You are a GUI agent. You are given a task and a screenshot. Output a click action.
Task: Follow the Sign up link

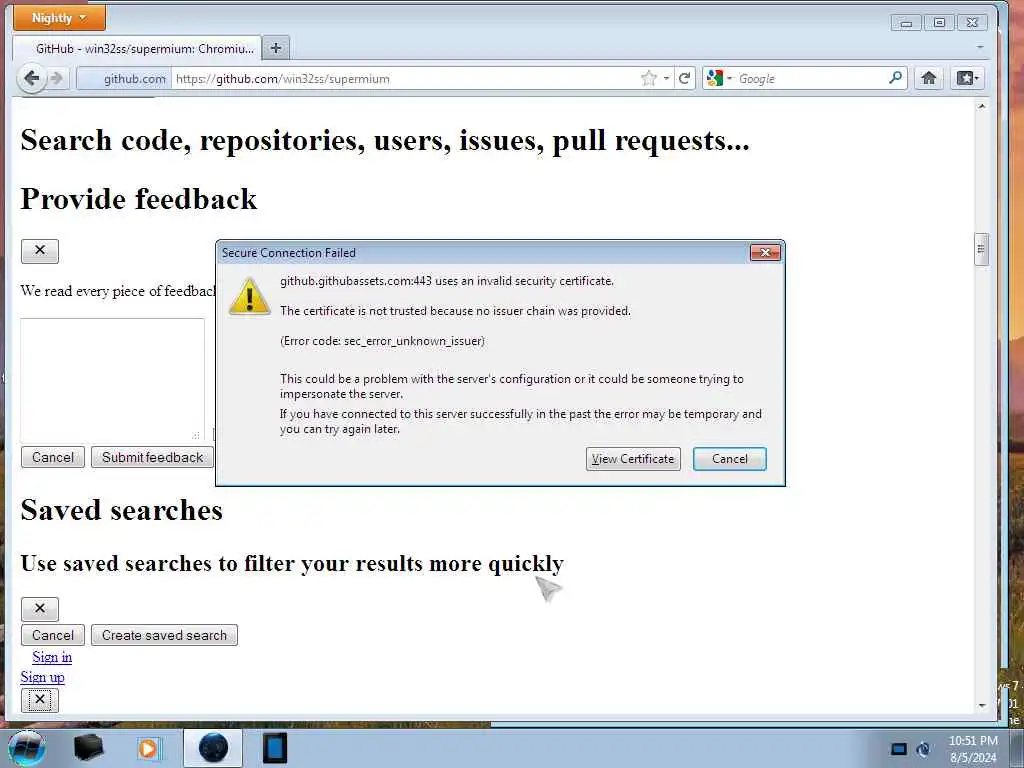(42, 677)
